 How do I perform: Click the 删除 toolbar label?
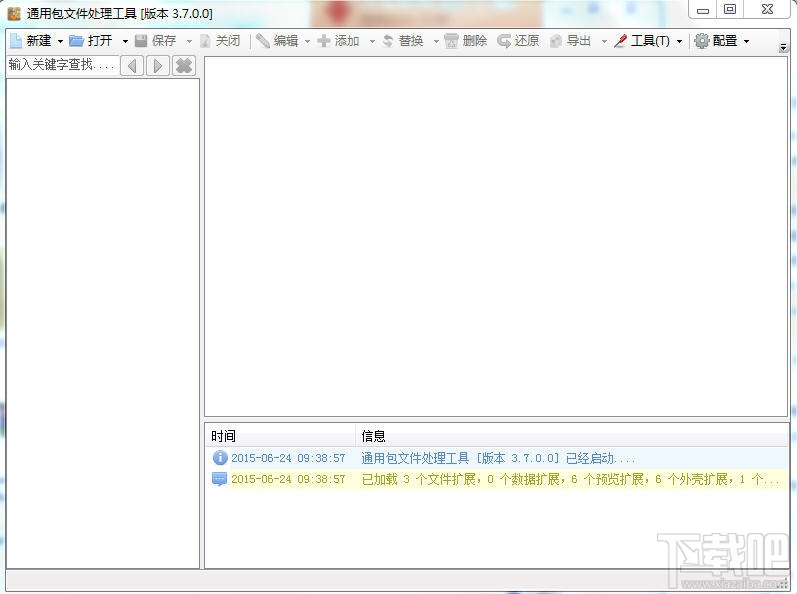[475, 41]
